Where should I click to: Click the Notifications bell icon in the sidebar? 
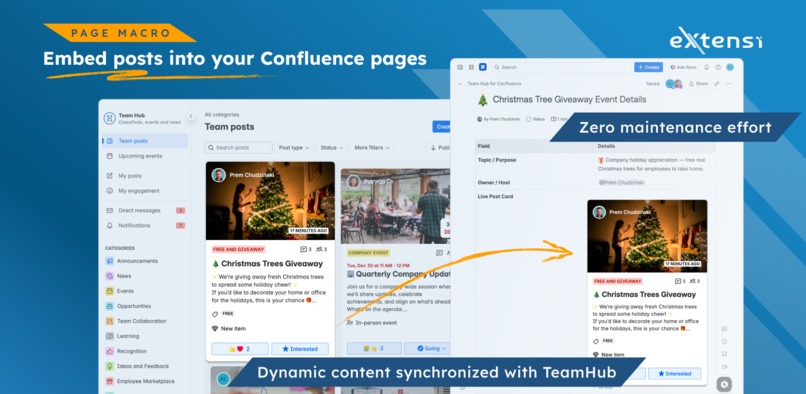tap(109, 225)
